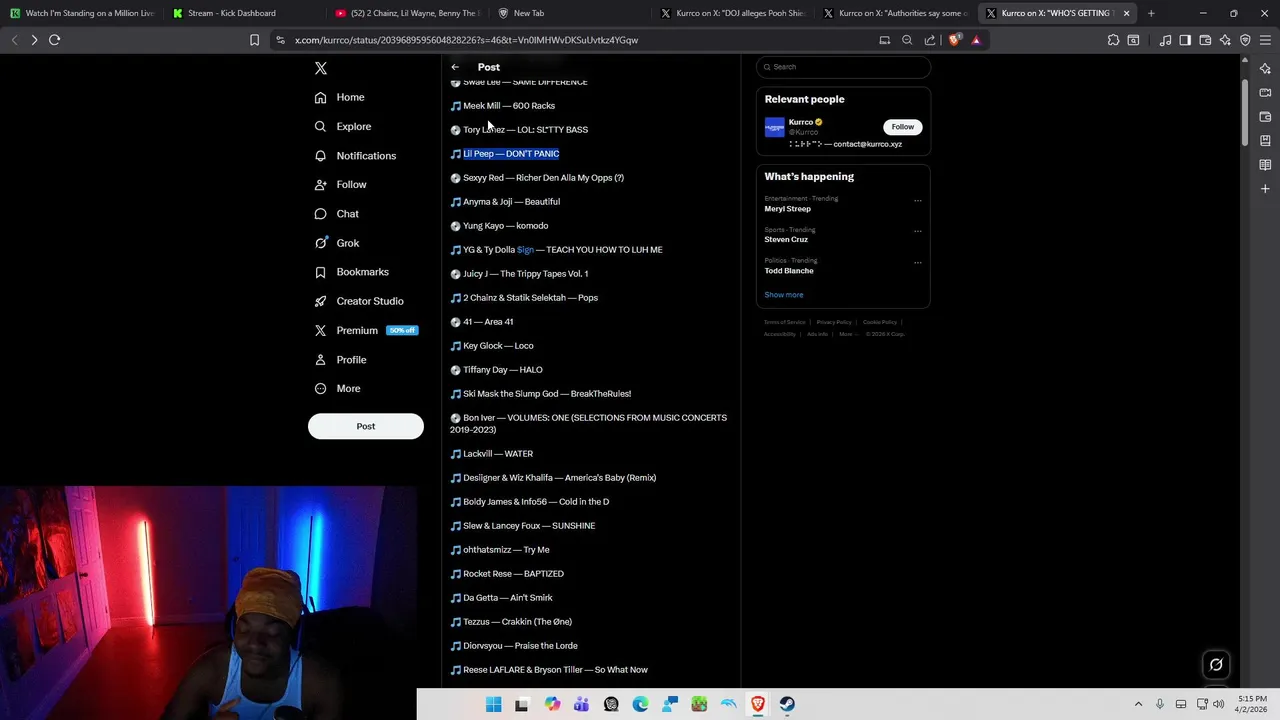This screenshot has width=1280, height=720.
Task: Open Chat in X sidebar
Action: coord(336,214)
